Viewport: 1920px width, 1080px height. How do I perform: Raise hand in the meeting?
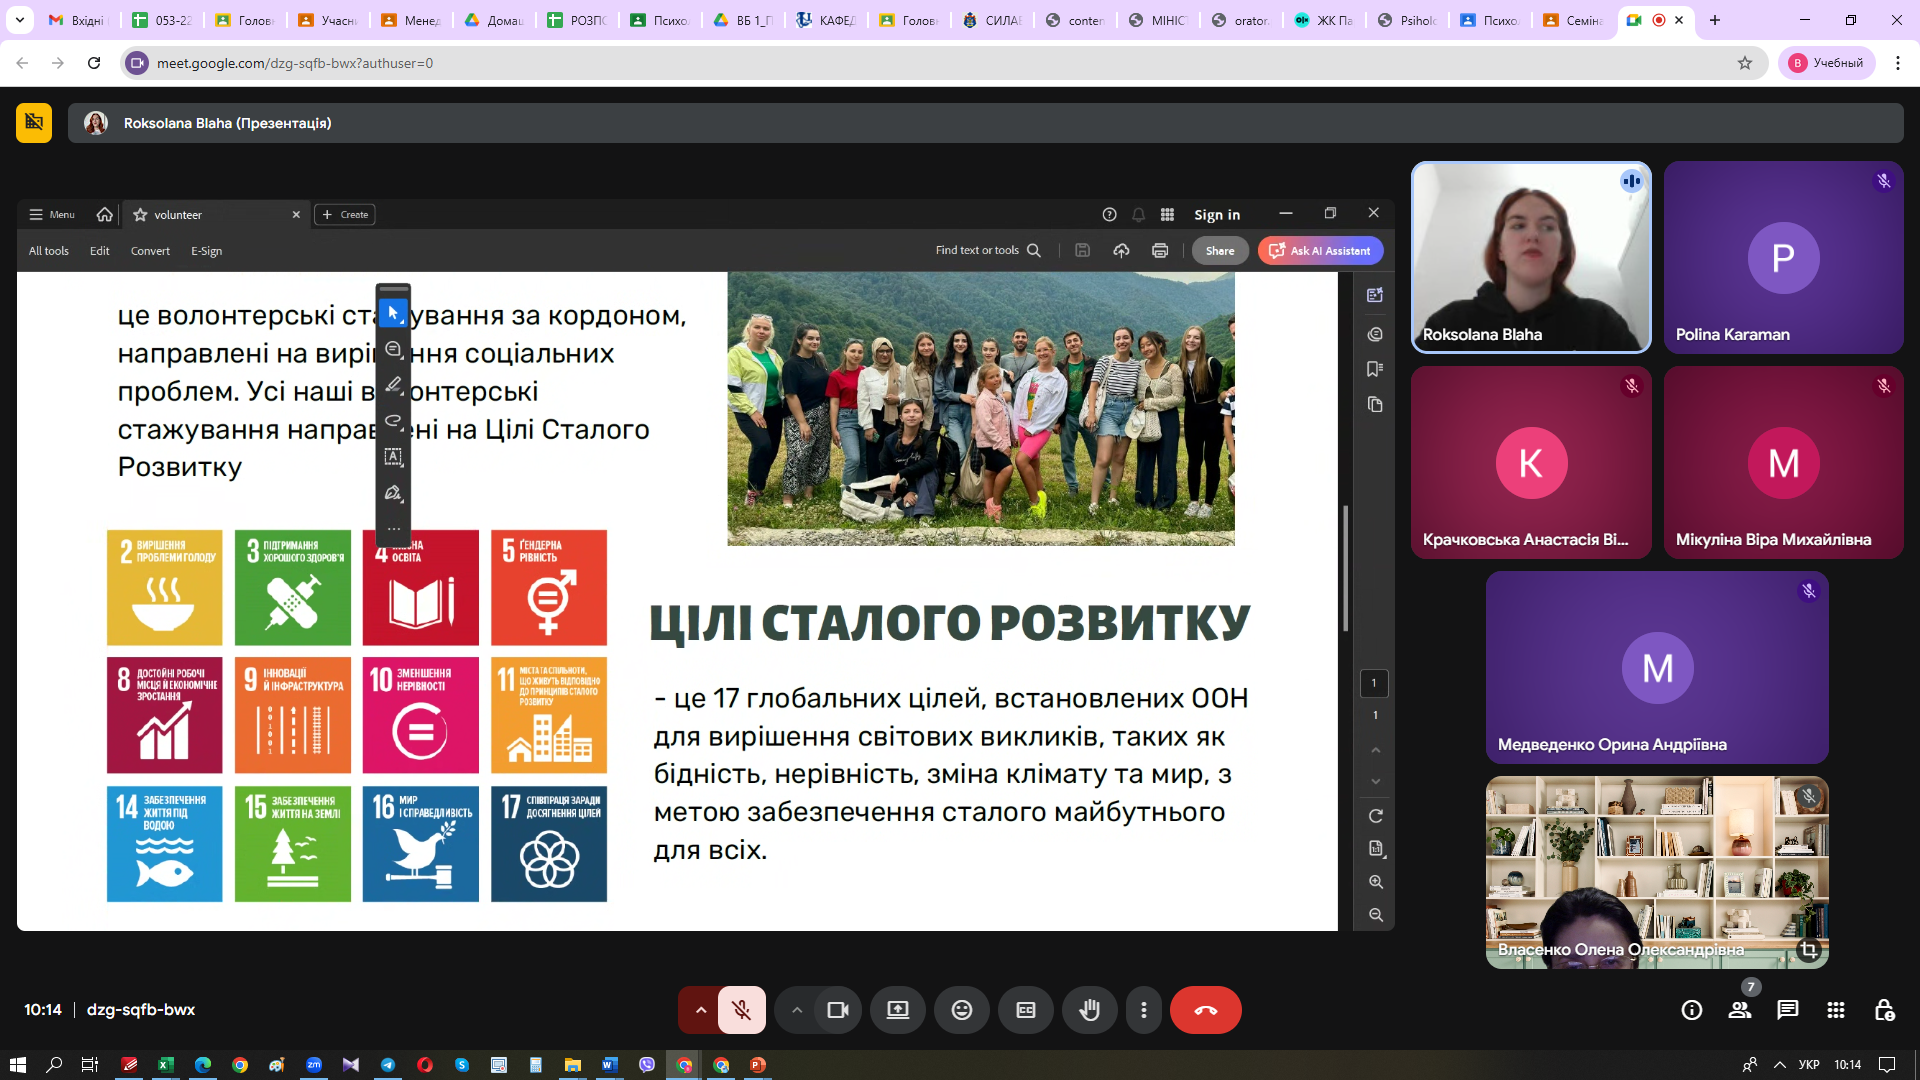(1090, 1010)
